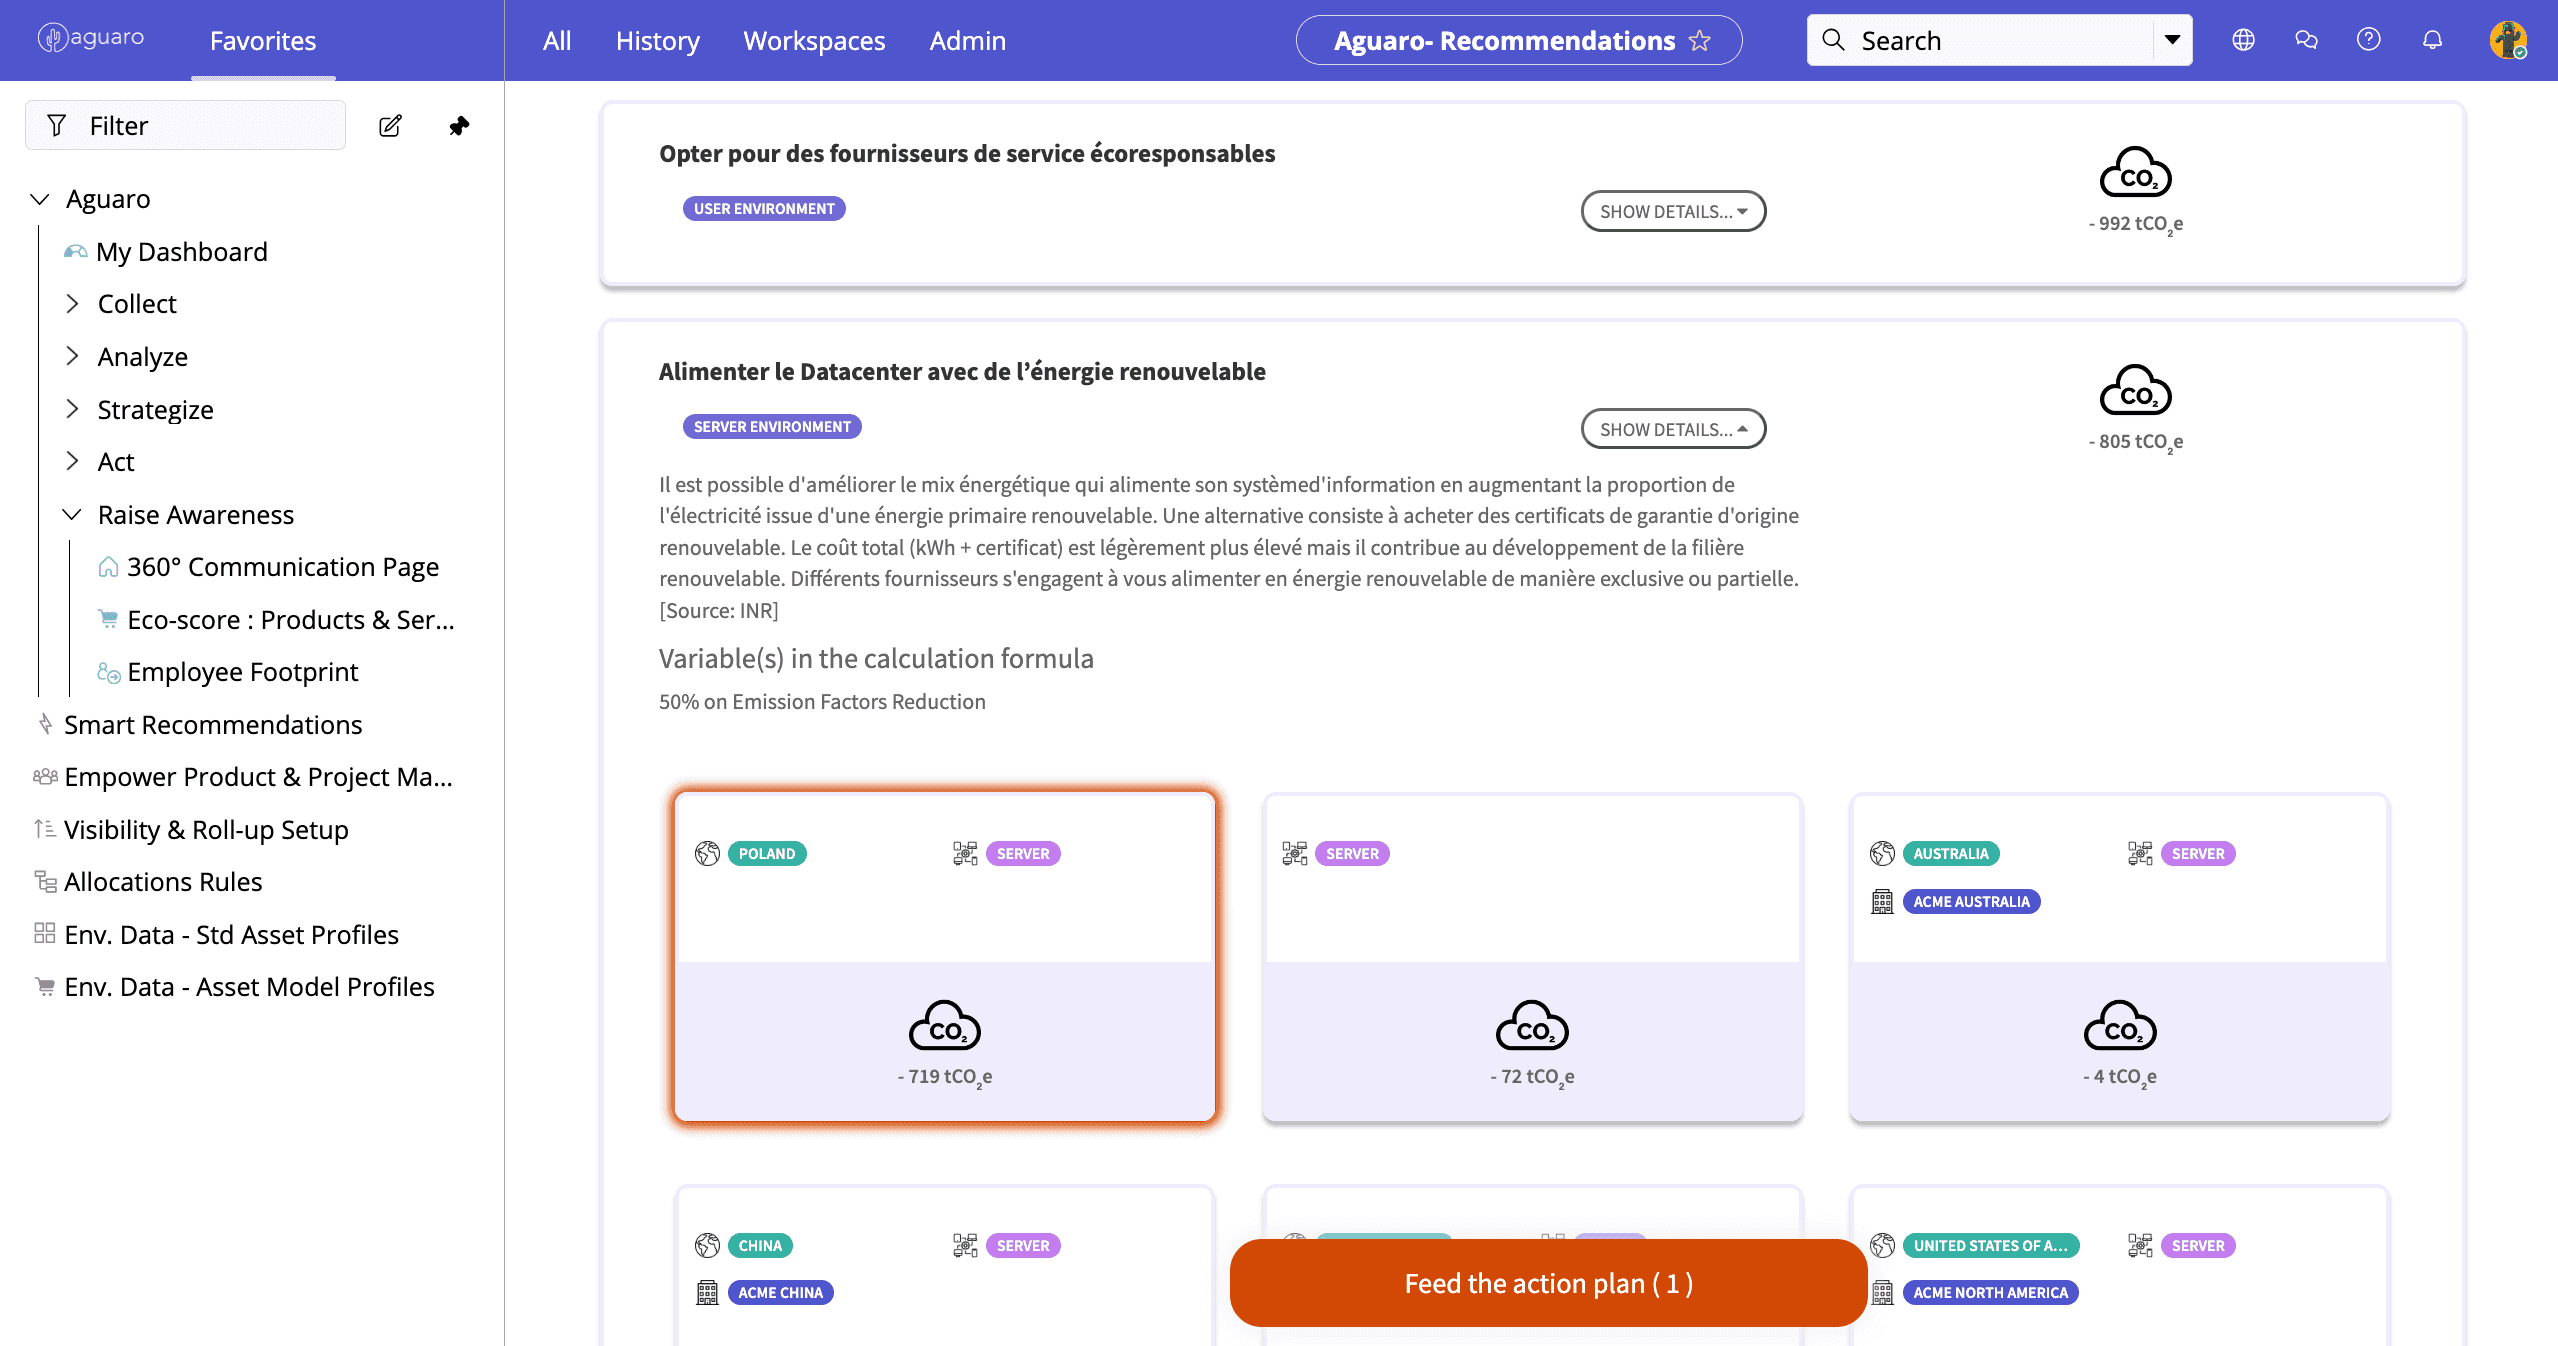2558x1346 pixels.
Task: Toggle favorite star on Aguaro- Recommendations
Action: tap(1699, 41)
